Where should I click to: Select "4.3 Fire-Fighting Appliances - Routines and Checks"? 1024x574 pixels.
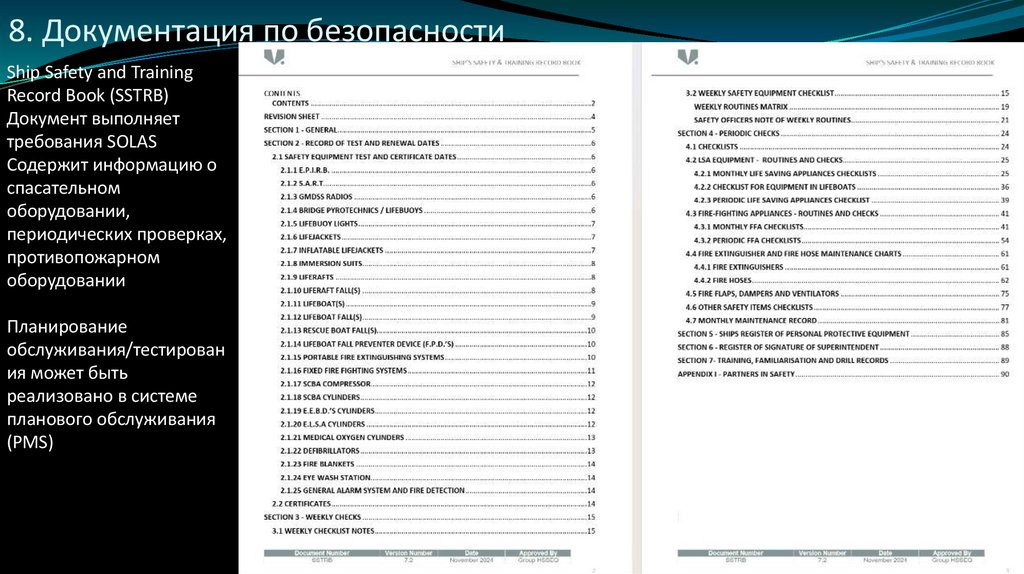coord(847,214)
